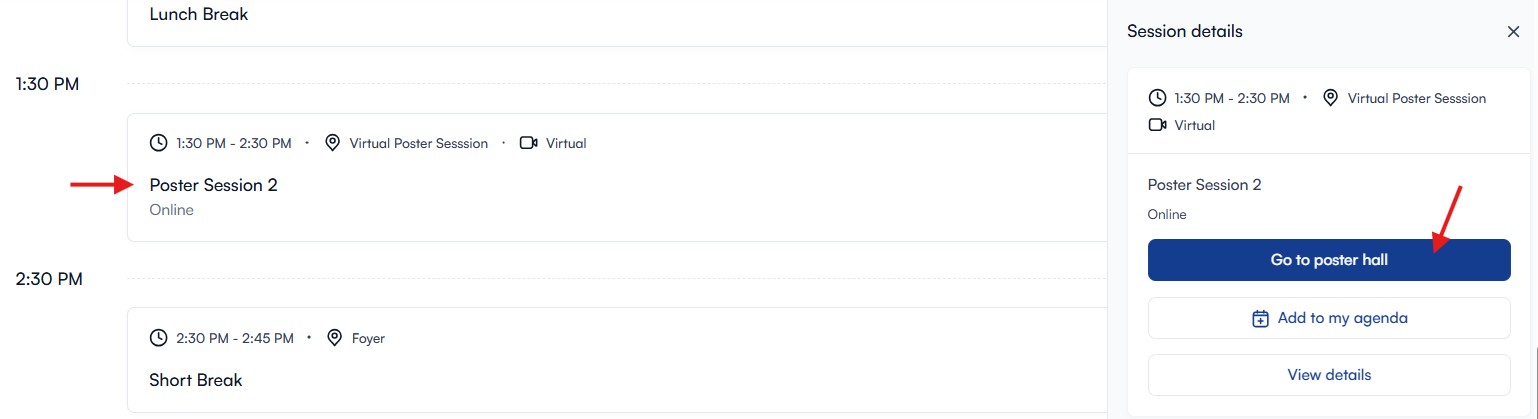Screen dimensions: 1538x419
Task: Select the Short Break session
Action: 196,380
